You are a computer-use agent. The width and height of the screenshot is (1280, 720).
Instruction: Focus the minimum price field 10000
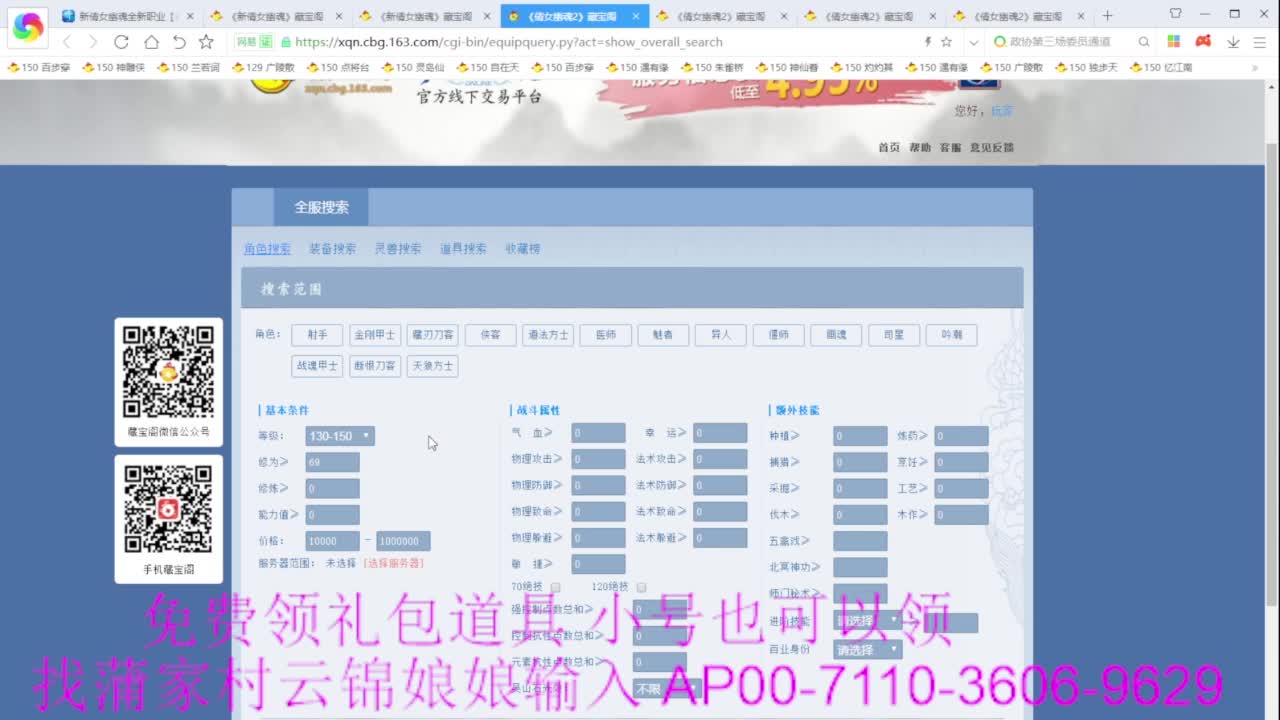coord(332,541)
